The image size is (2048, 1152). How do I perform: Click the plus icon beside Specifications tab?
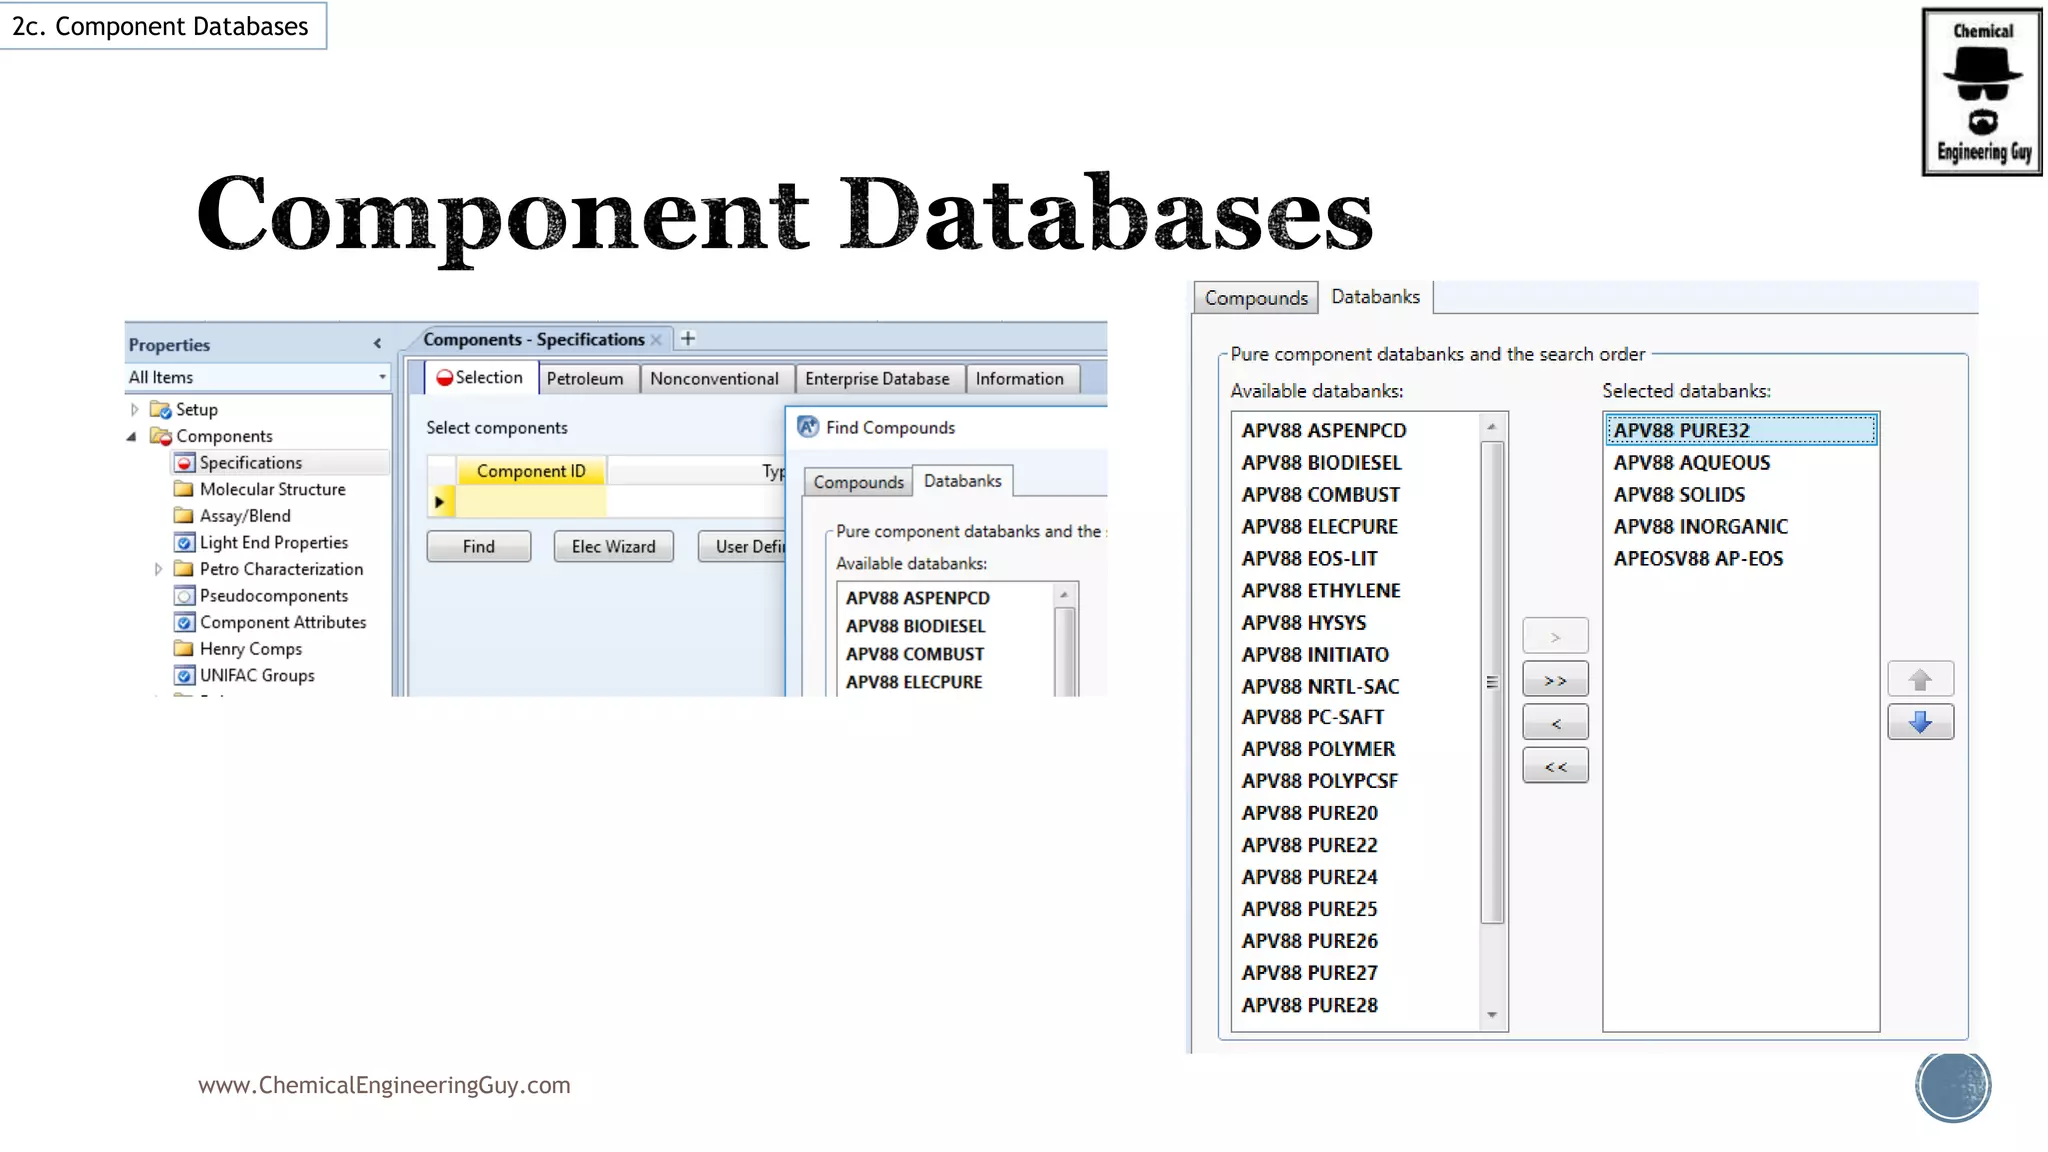click(688, 339)
